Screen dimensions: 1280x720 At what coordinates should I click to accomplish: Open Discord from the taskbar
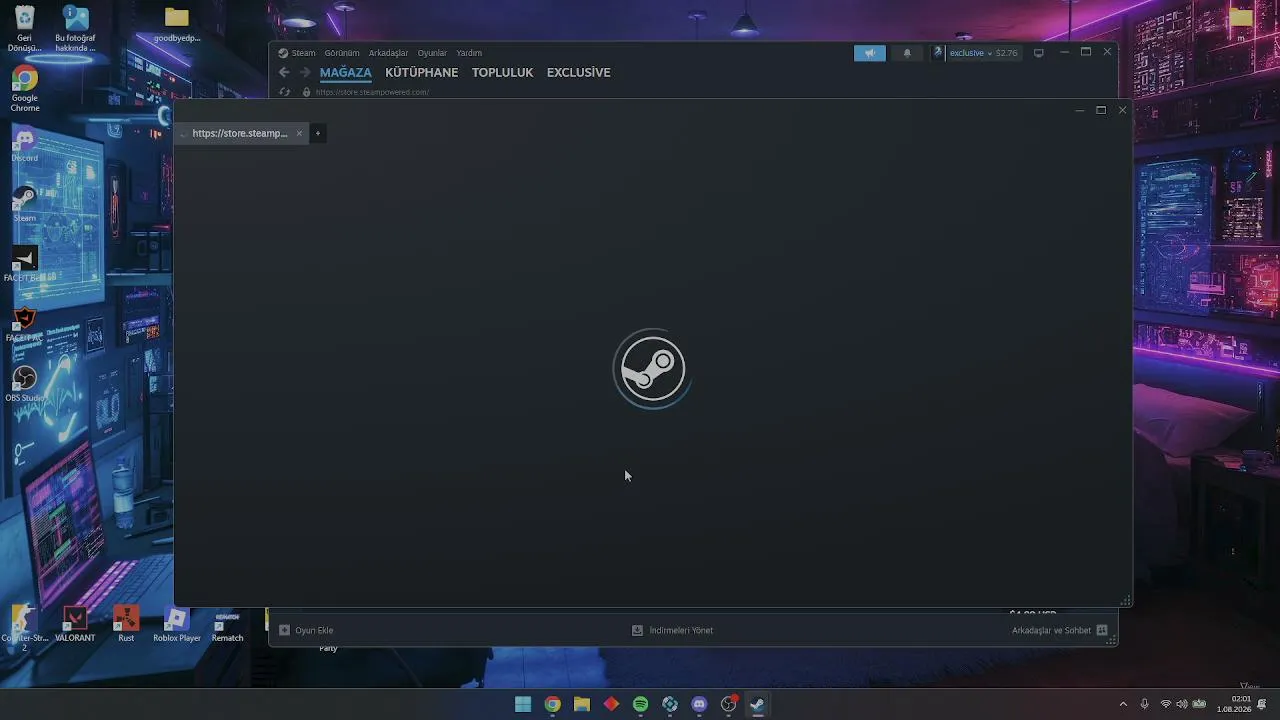699,704
